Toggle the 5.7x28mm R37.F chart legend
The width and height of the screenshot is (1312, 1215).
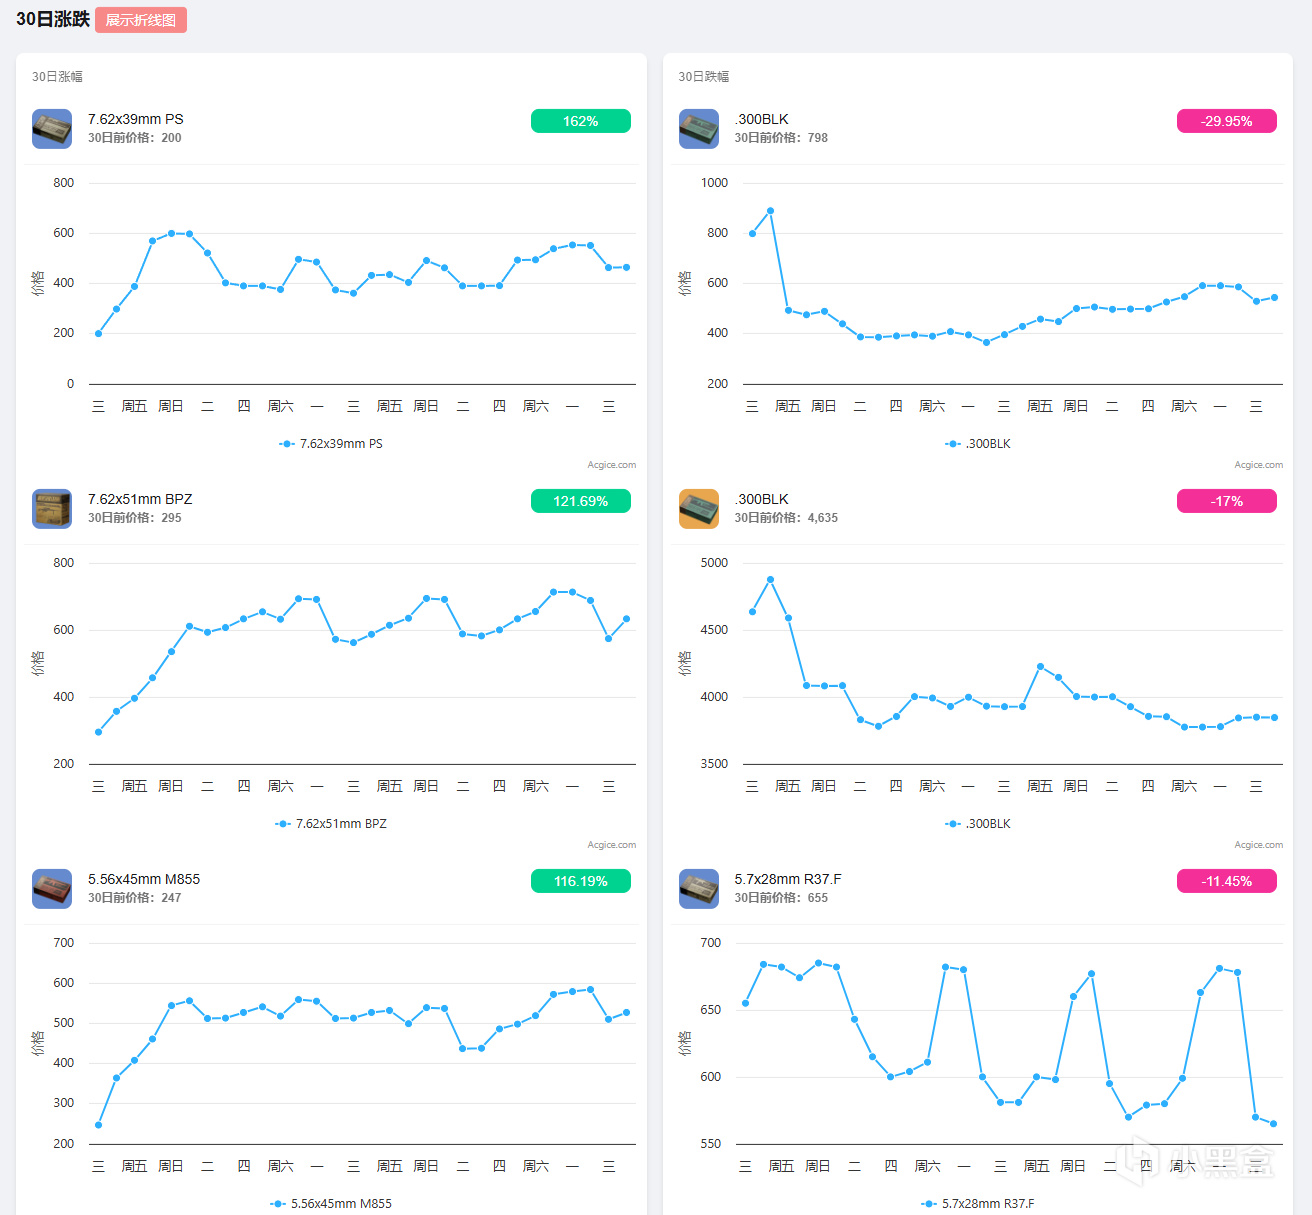point(978,1204)
